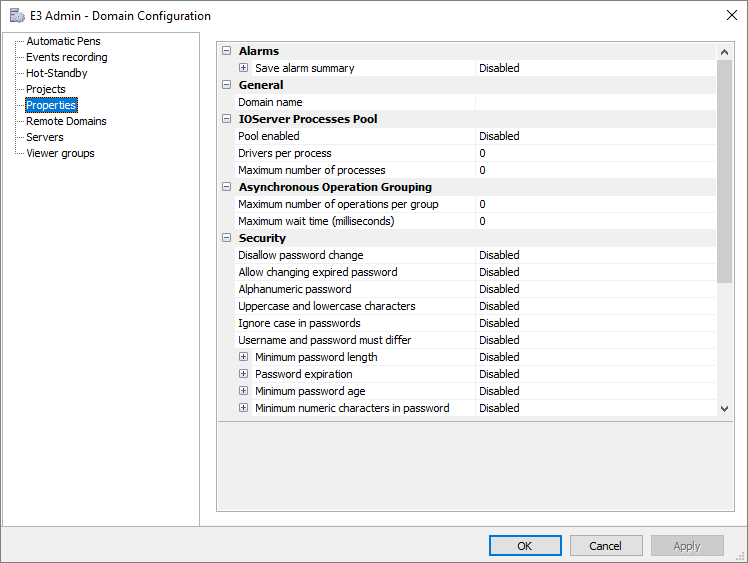Click Uppercase and lowercase characters Disabled value

pos(596,306)
